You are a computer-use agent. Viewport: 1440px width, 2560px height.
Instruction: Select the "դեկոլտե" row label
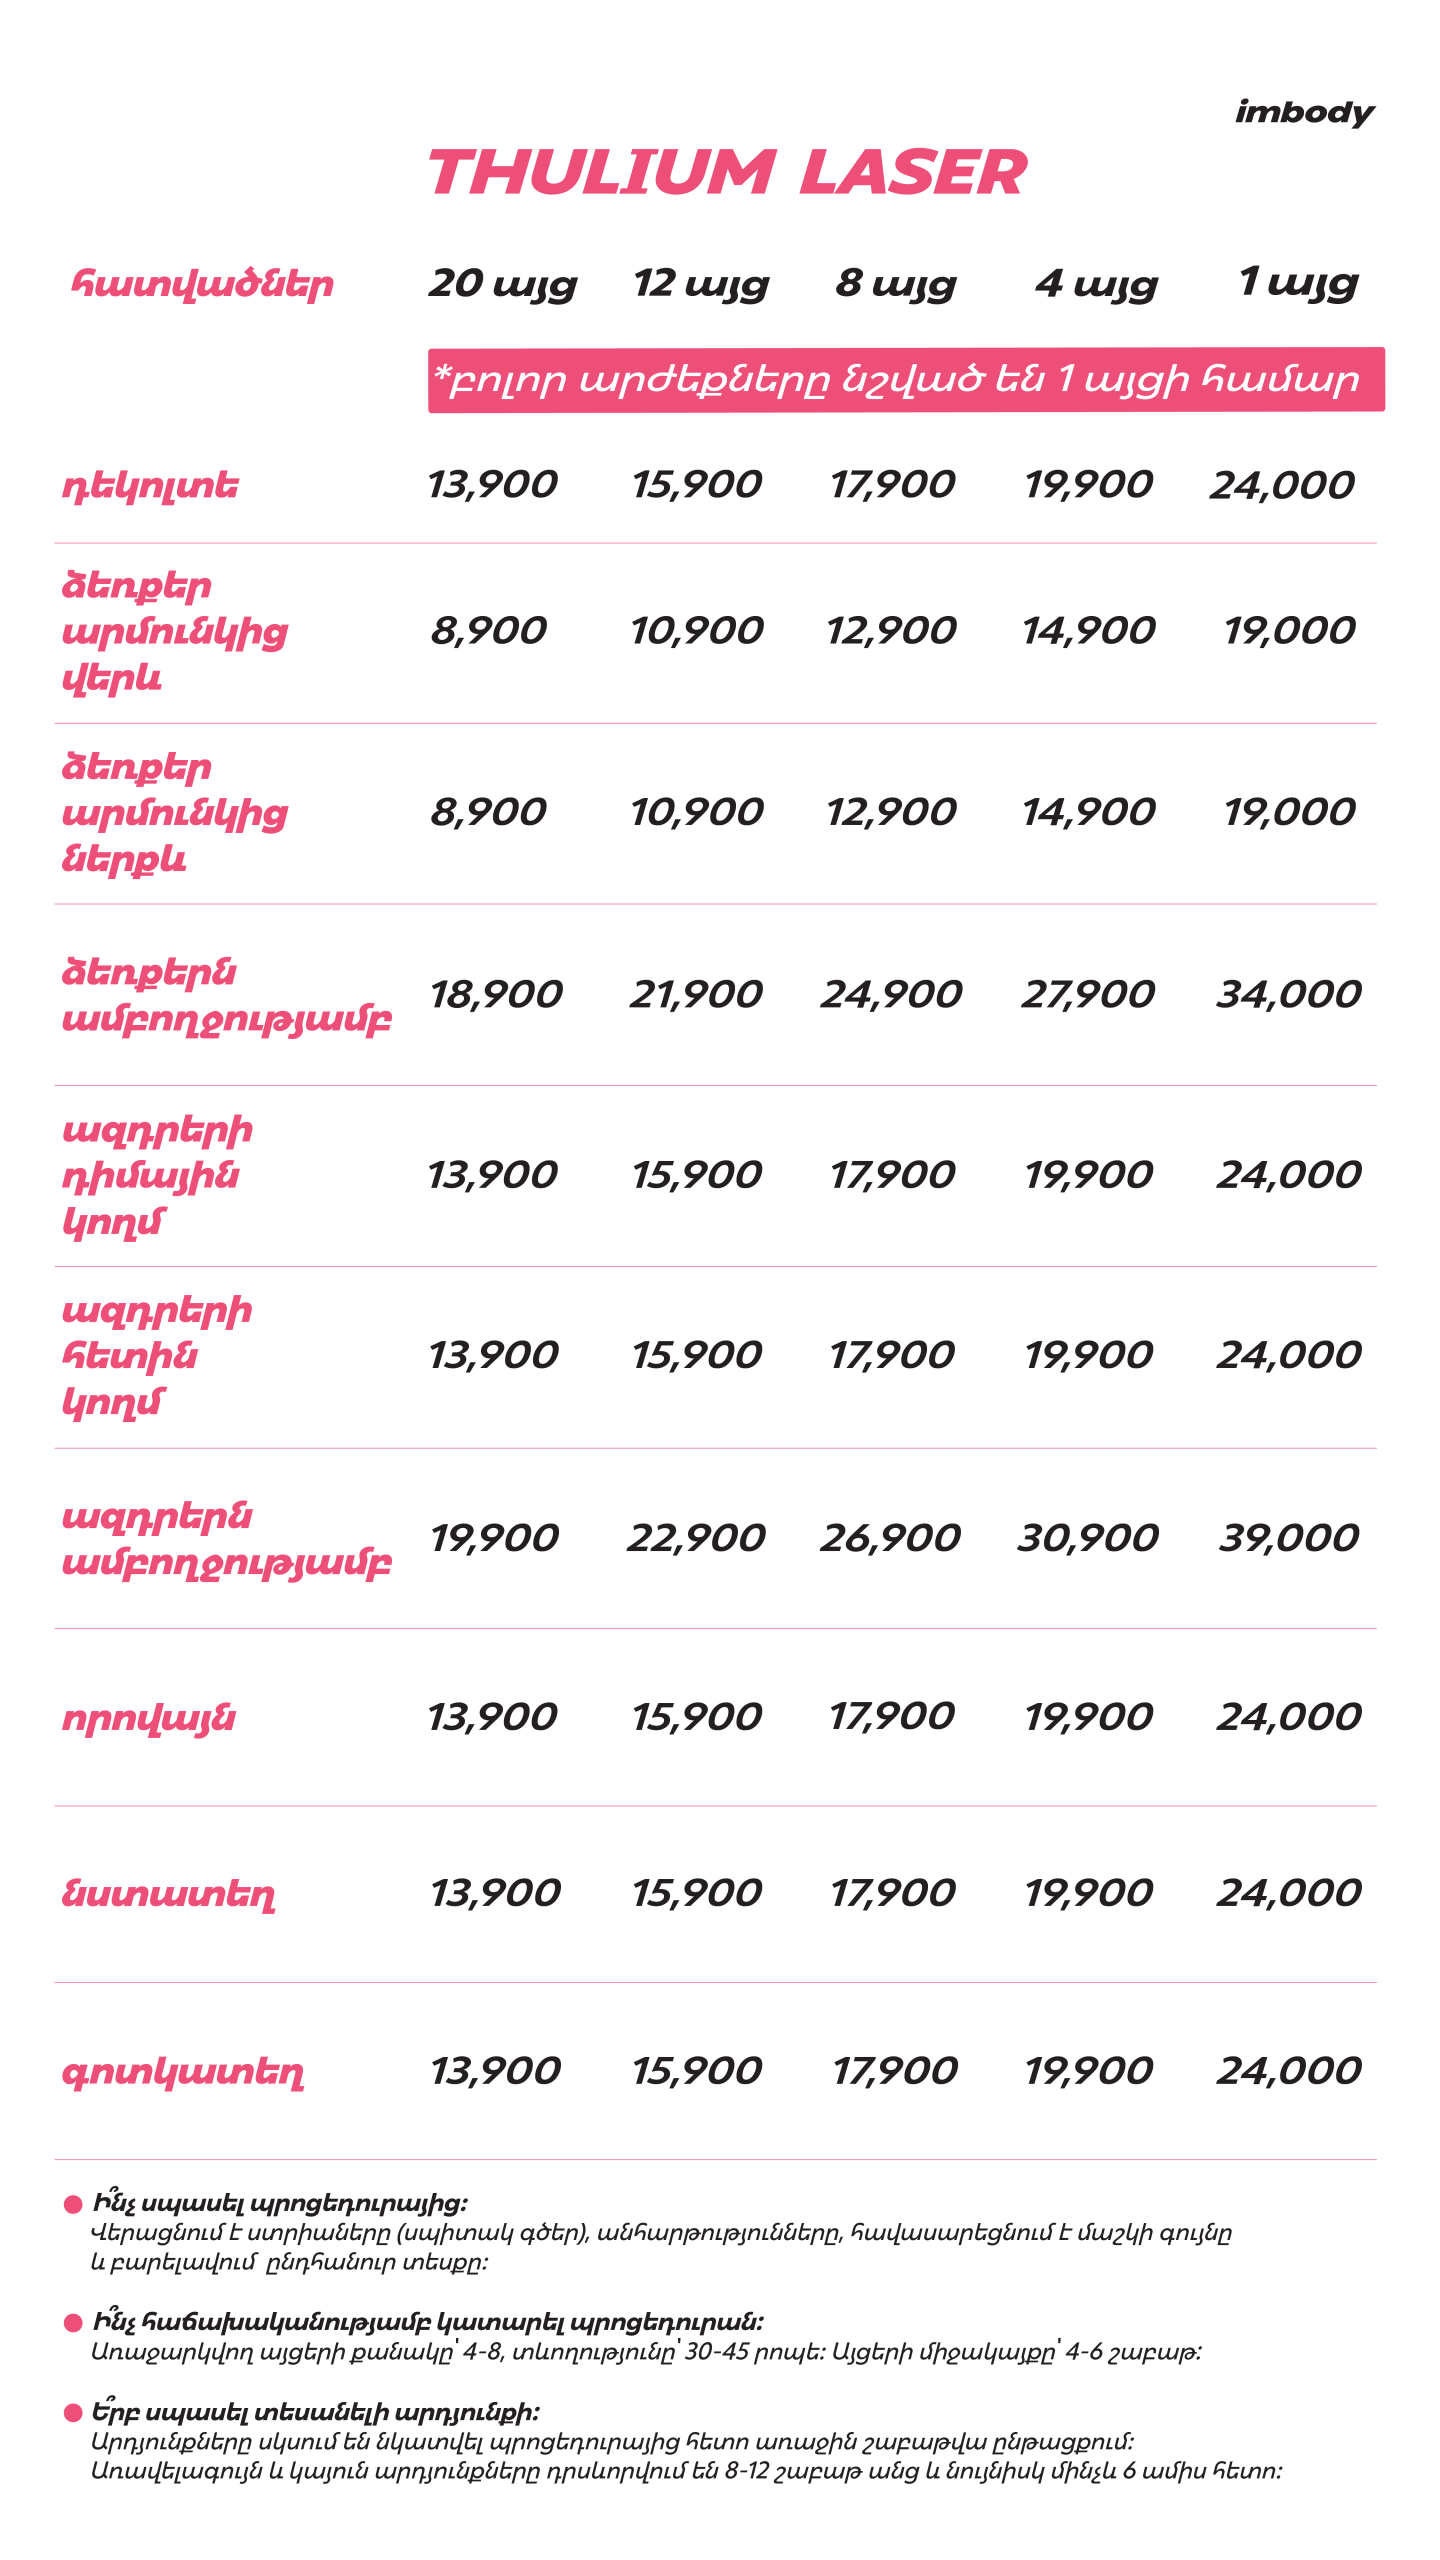(151, 487)
